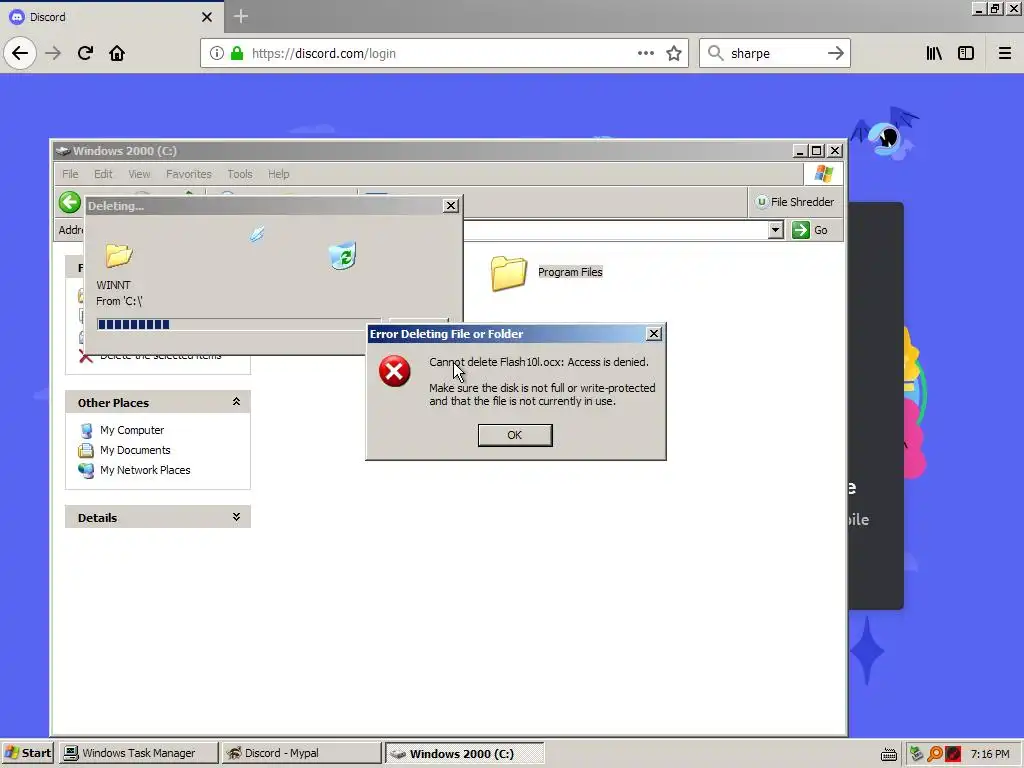Click the red delete X icon

pyautogui.click(x=86, y=357)
